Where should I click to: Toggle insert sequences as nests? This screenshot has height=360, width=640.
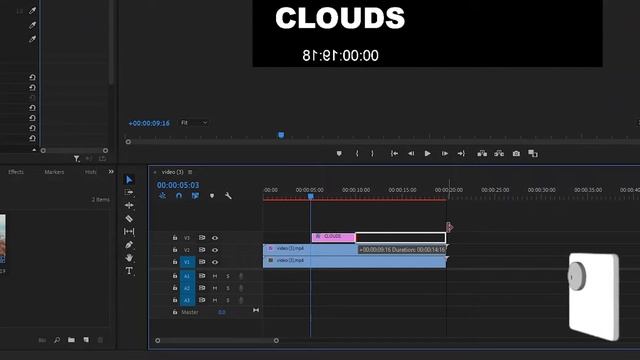click(162, 196)
